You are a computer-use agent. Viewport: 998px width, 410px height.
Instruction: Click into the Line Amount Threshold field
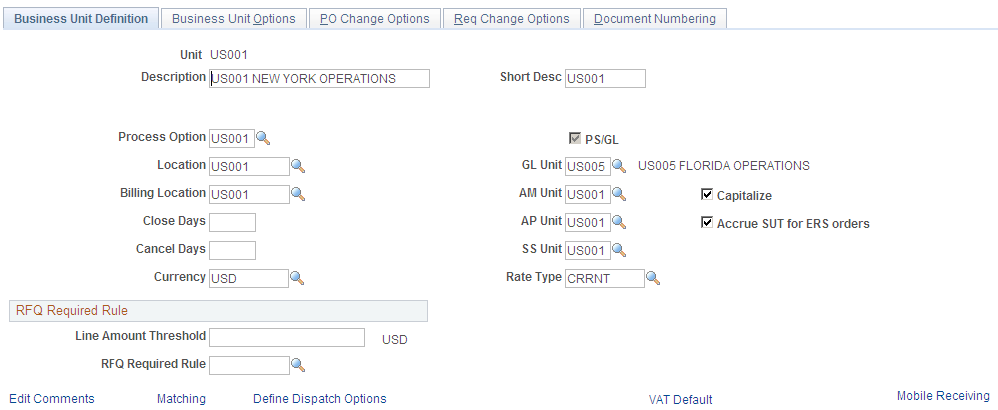point(287,337)
